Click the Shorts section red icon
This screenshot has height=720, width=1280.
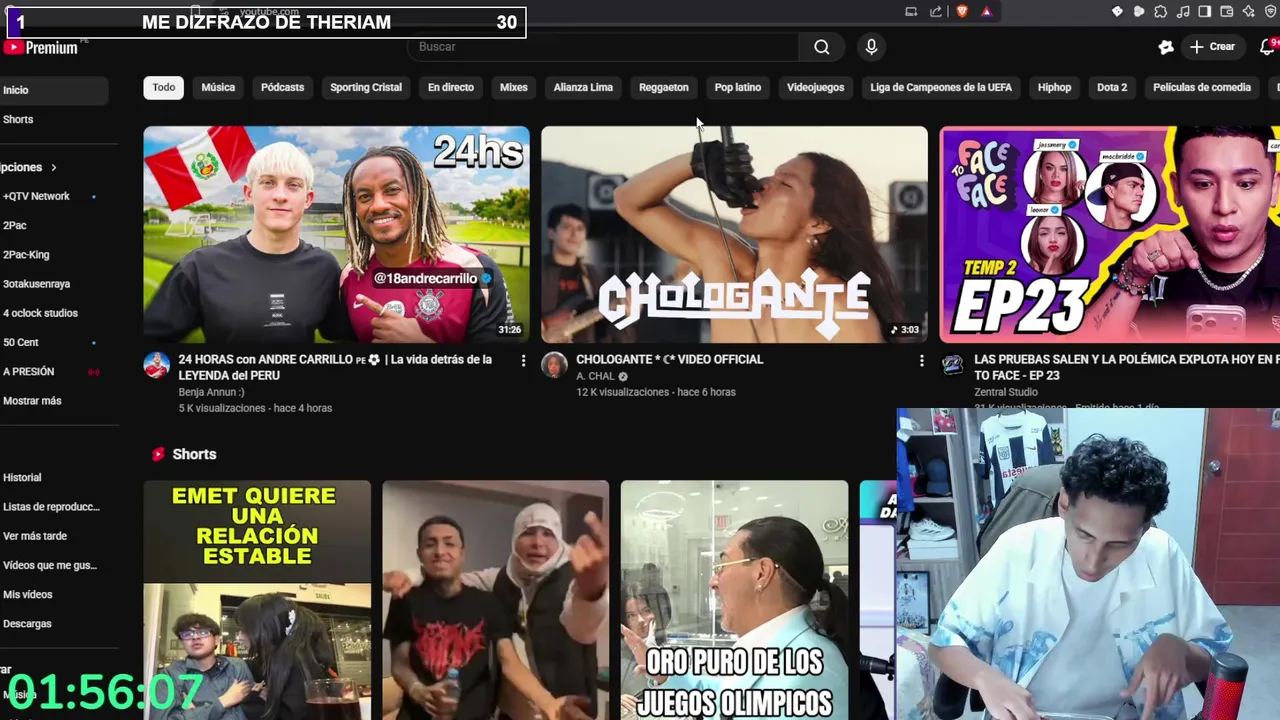[158, 454]
